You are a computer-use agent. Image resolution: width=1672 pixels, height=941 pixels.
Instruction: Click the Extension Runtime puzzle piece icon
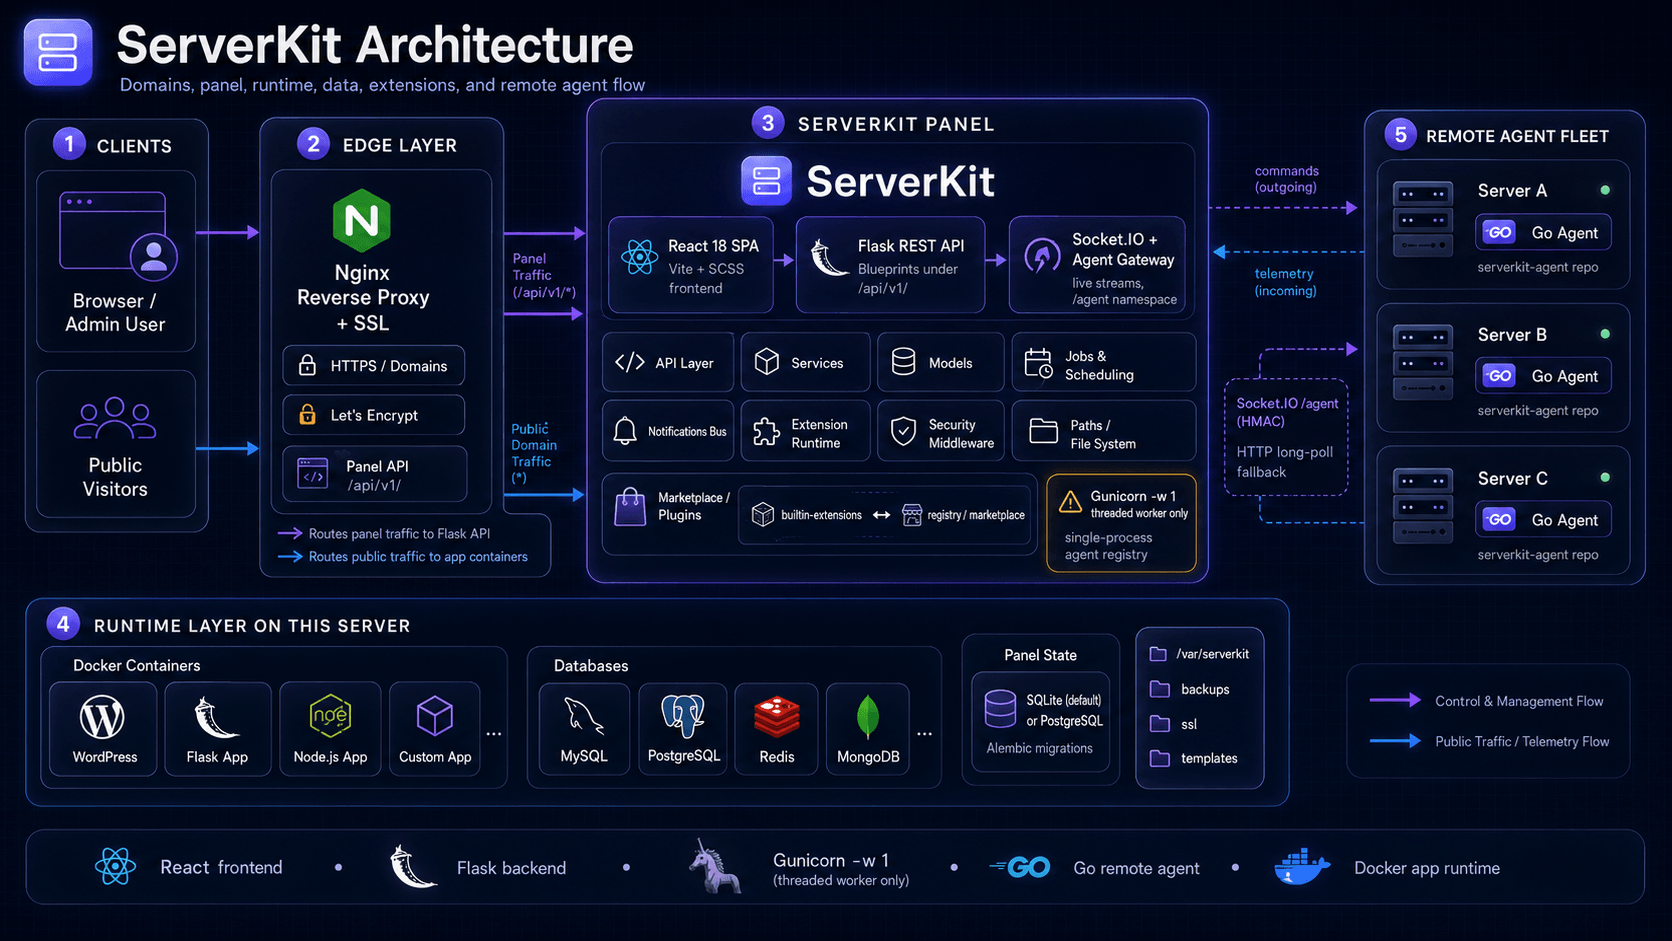click(x=767, y=431)
